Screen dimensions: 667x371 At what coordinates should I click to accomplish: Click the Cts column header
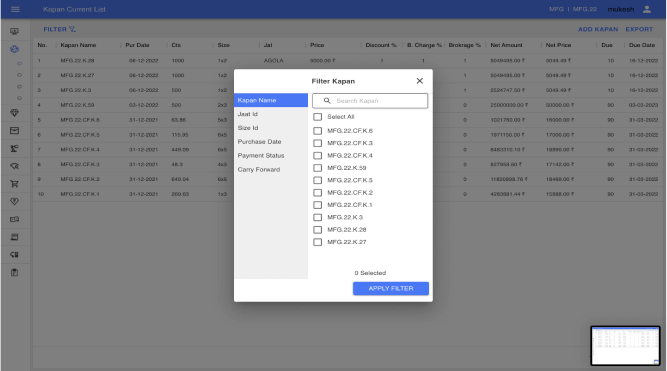pyautogui.click(x=176, y=45)
